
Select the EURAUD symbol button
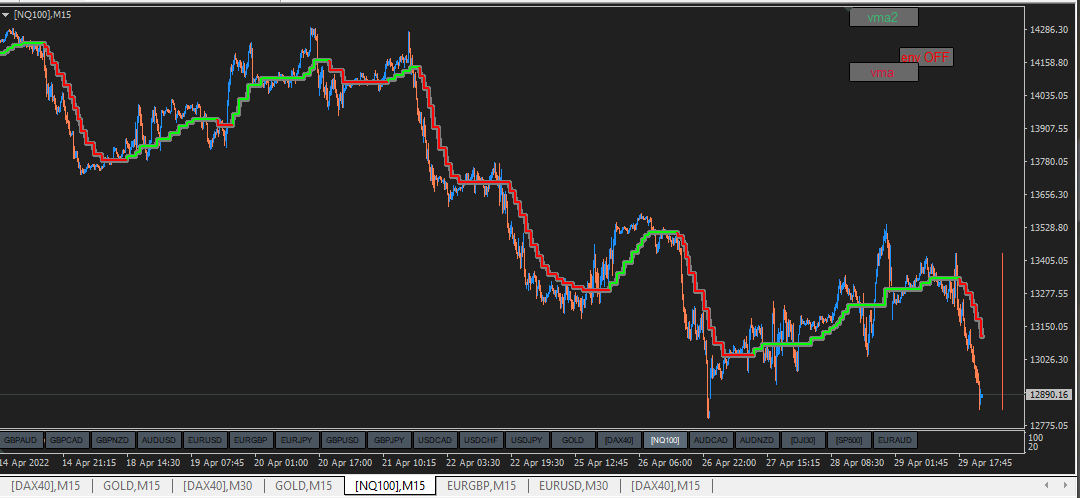point(895,439)
